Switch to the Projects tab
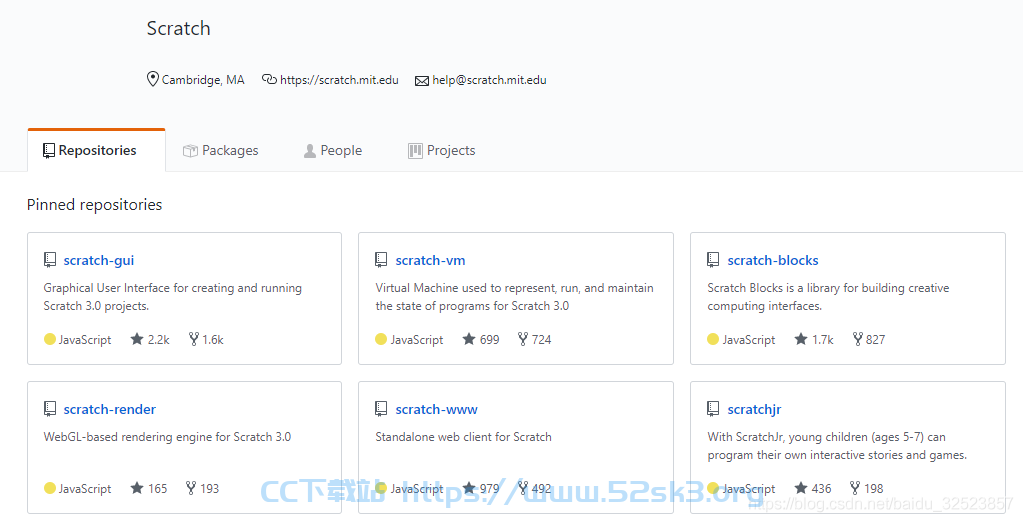 click(x=442, y=151)
